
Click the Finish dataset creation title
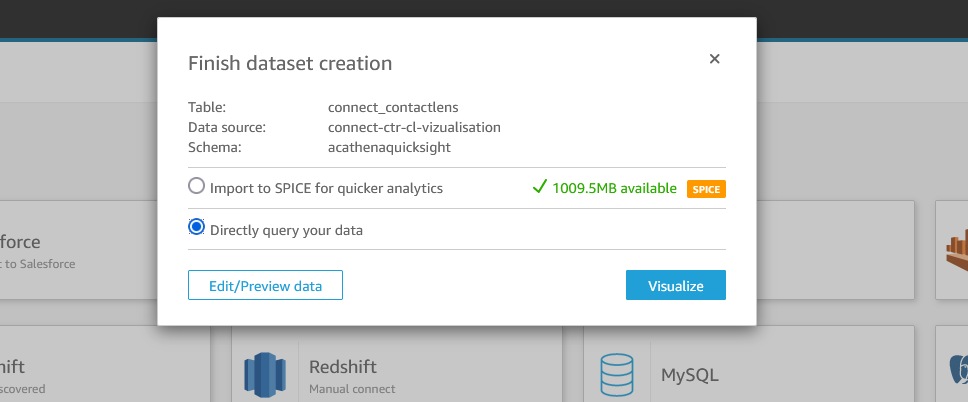tap(290, 63)
